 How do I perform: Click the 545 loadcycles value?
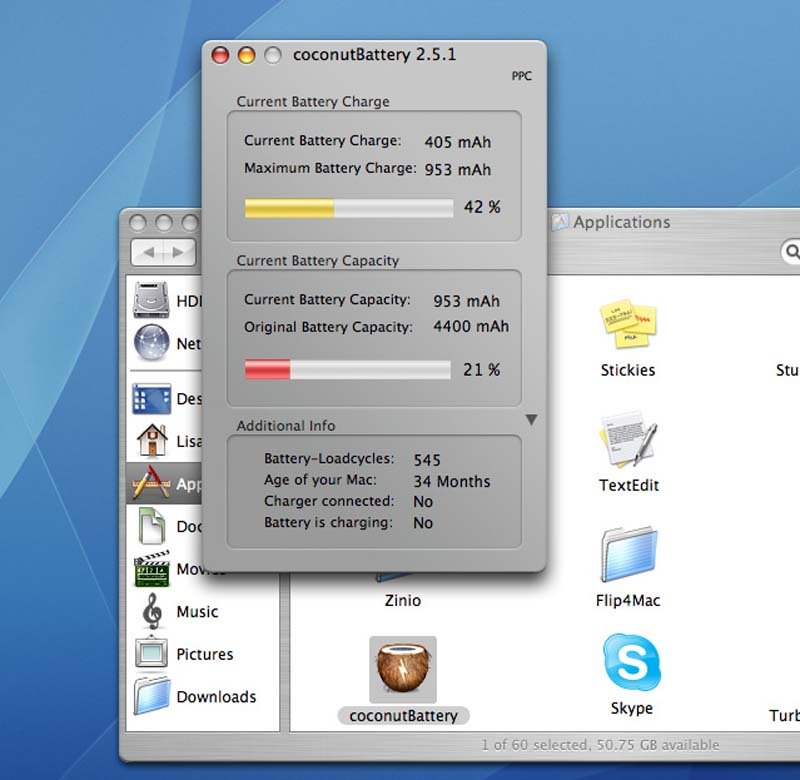click(x=427, y=460)
